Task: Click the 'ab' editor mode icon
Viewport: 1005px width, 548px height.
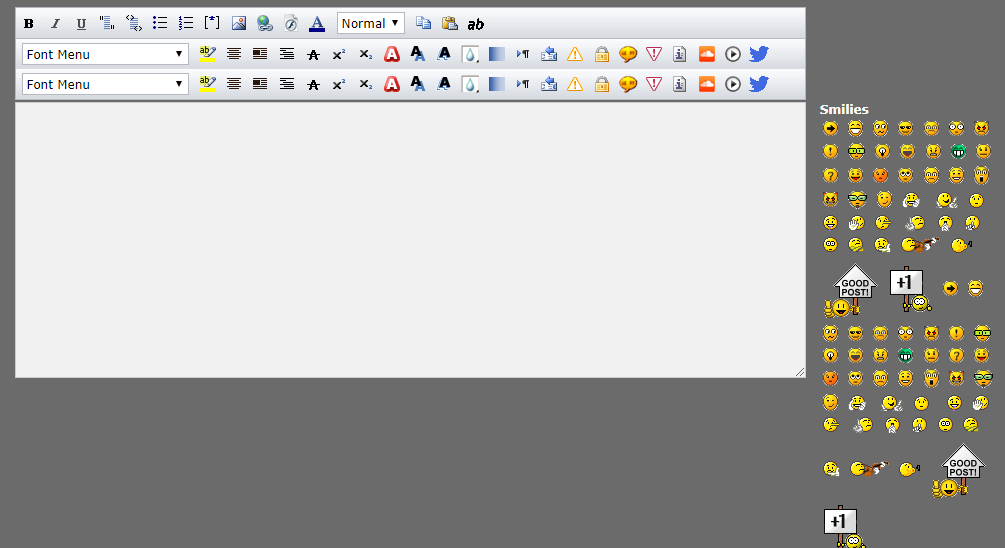Action: pos(476,24)
